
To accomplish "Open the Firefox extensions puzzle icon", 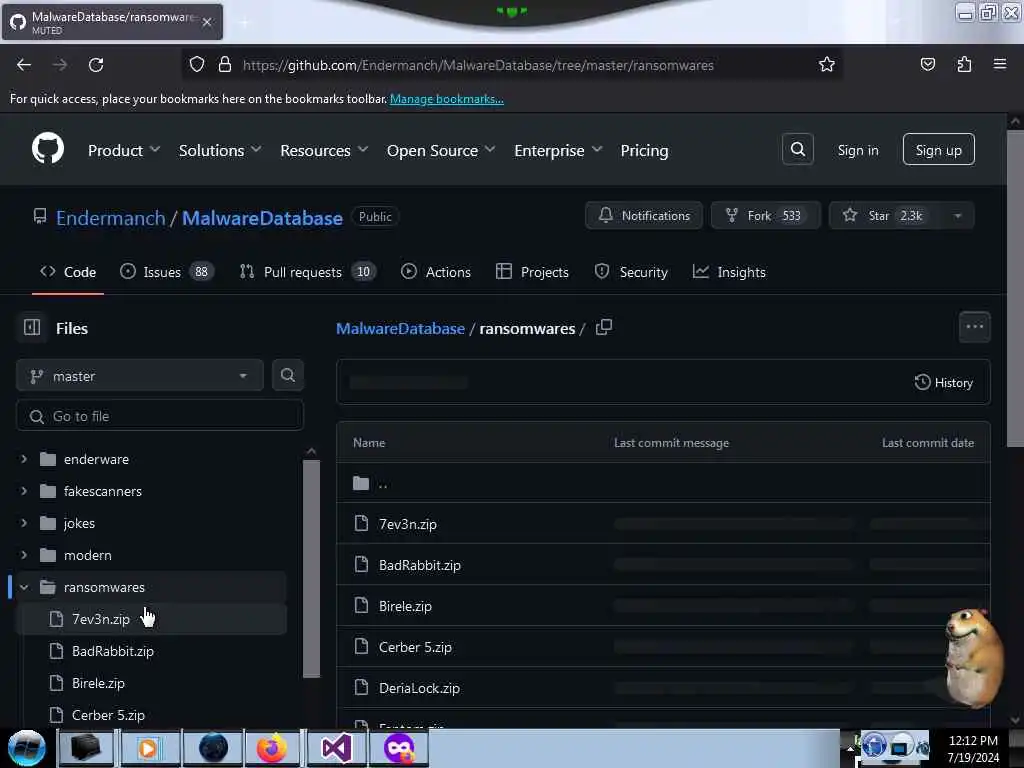I will [x=964, y=64].
